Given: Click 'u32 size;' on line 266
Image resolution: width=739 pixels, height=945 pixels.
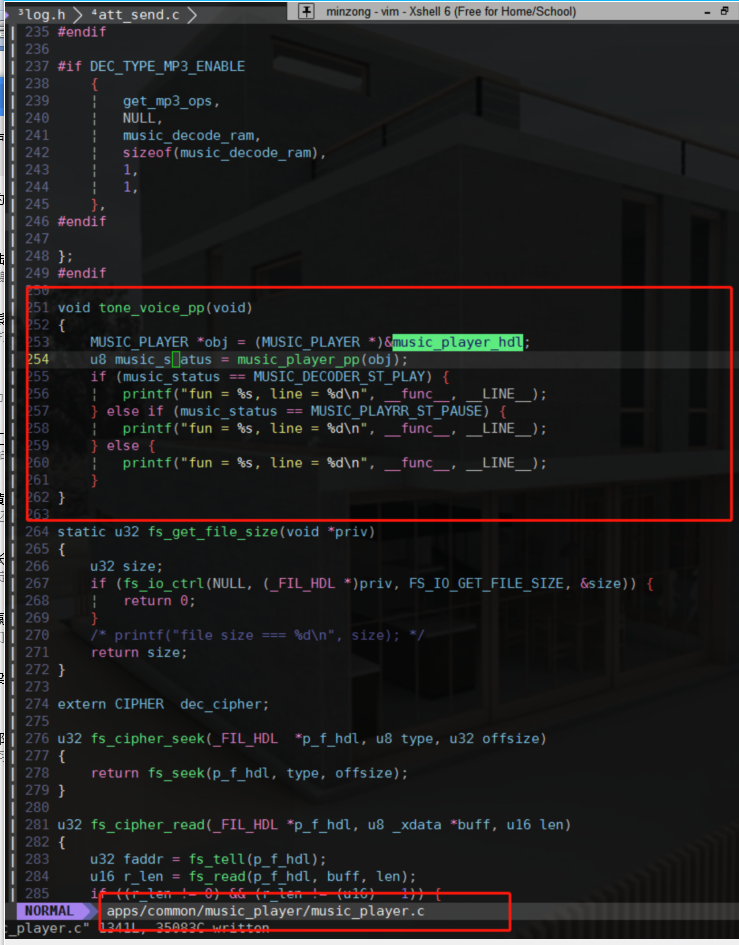Looking at the screenshot, I should [126, 567].
